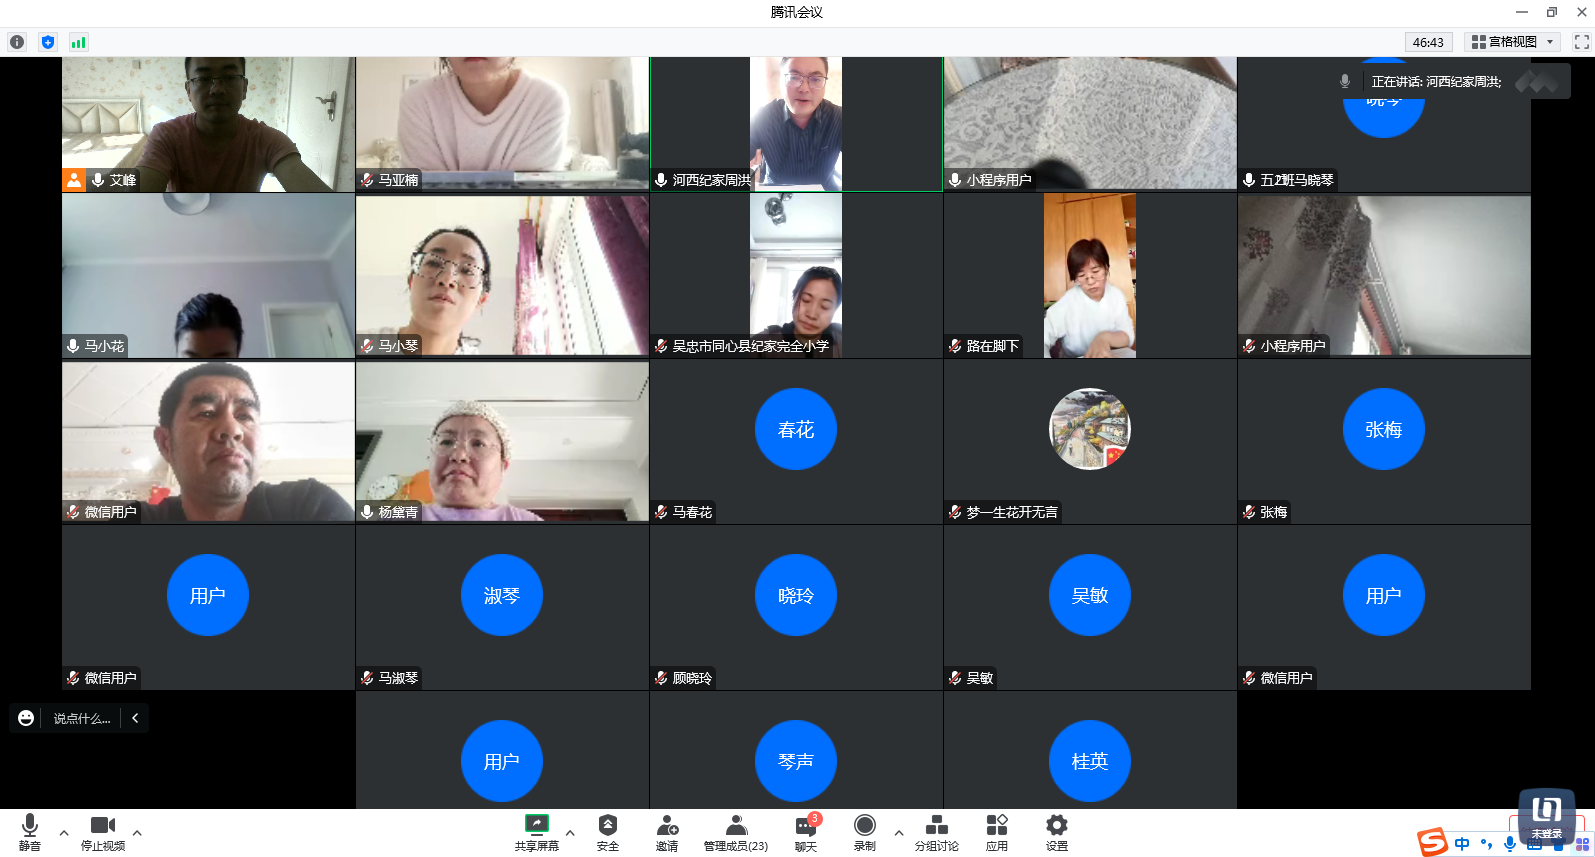The image size is (1595, 857).
Task: Click the 说点什么... chat input
Action: [82, 718]
